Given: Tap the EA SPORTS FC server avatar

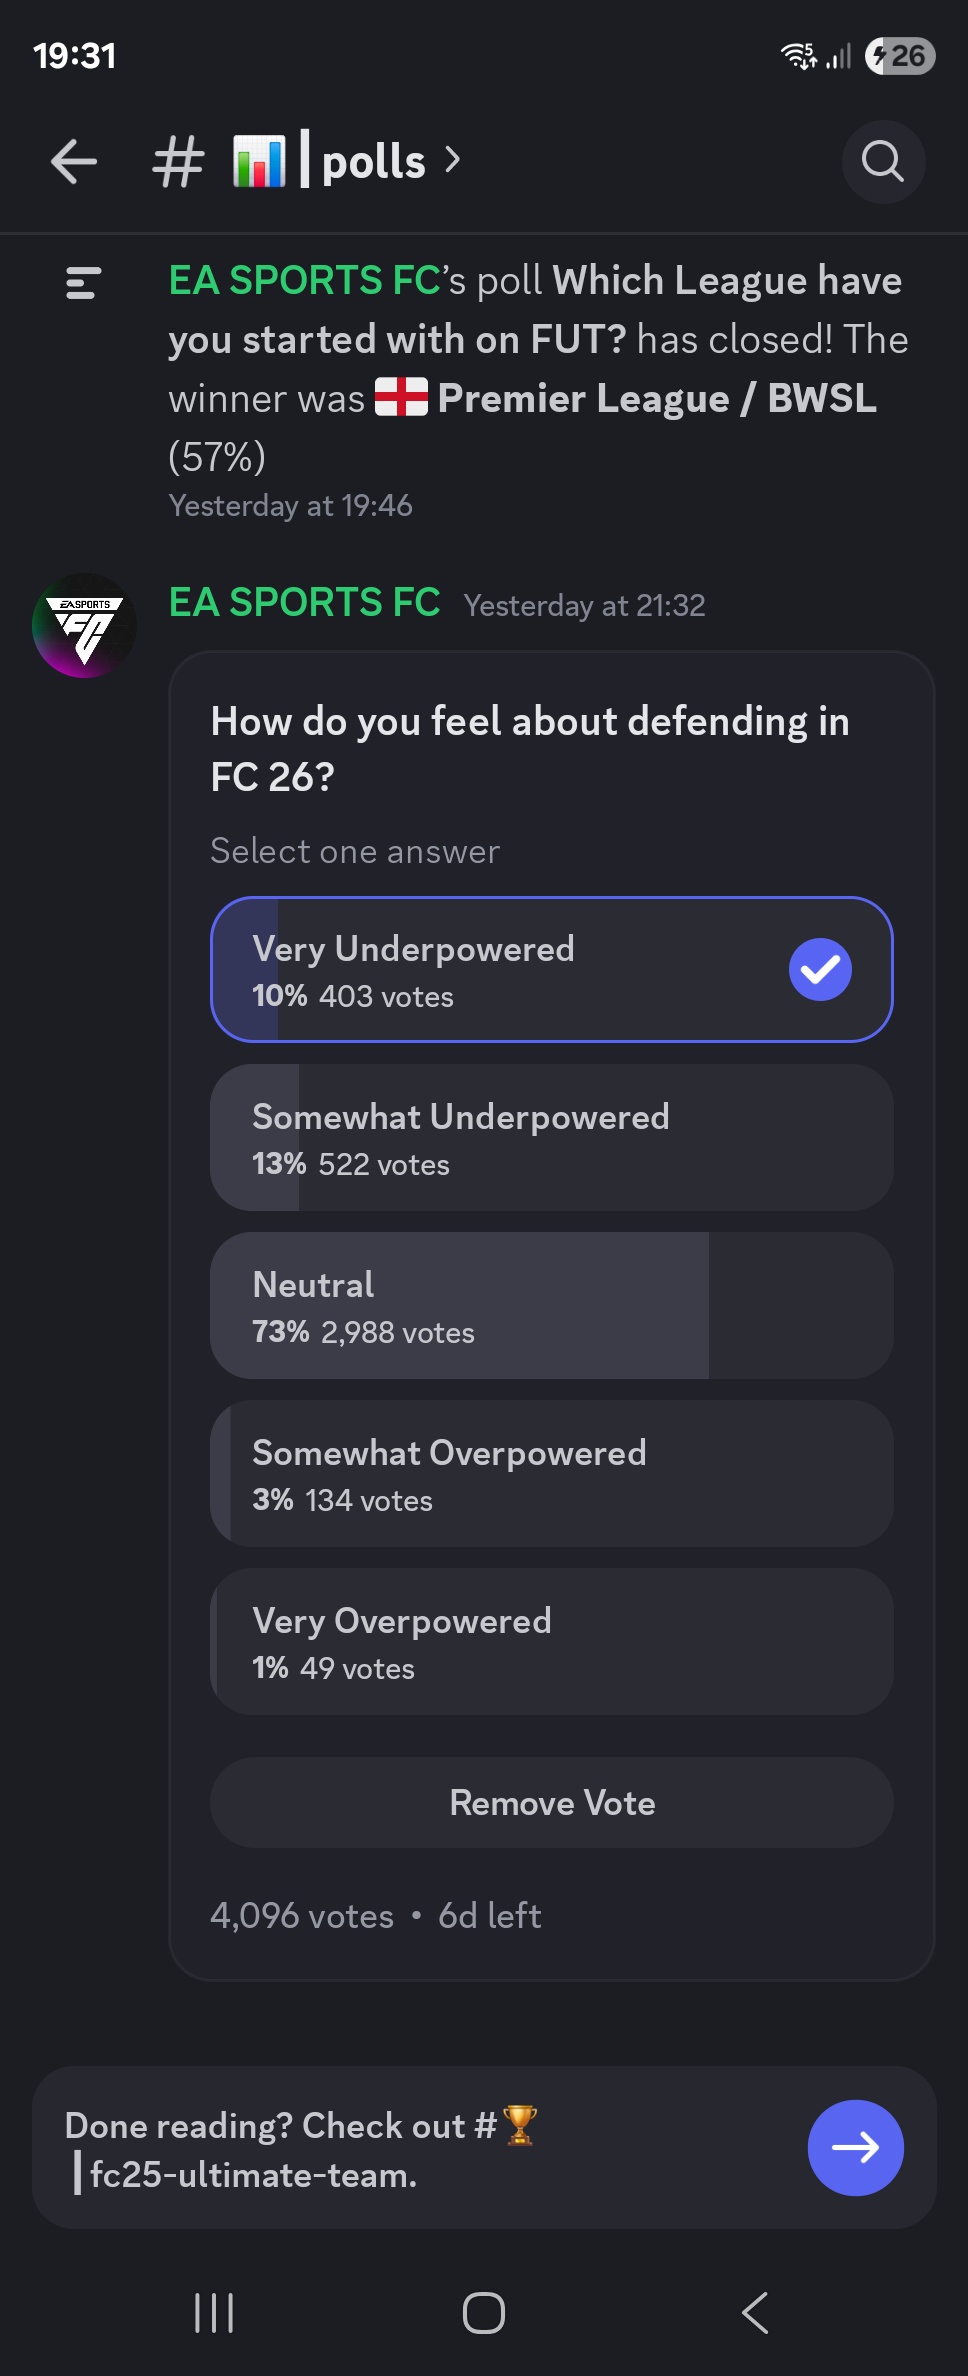Looking at the screenshot, I should (x=84, y=626).
